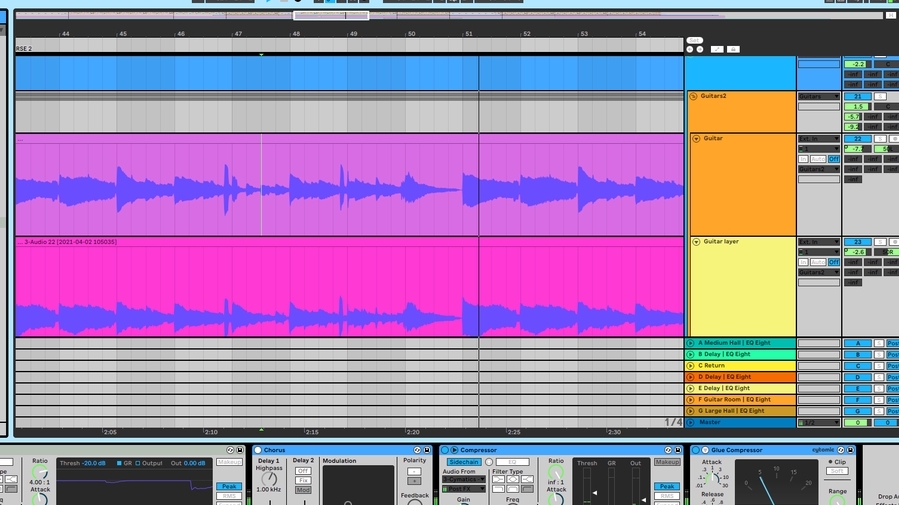Adjust the Chorus Delay 1 Highpass knob
Screen dimensions: 899x505
click(269, 478)
